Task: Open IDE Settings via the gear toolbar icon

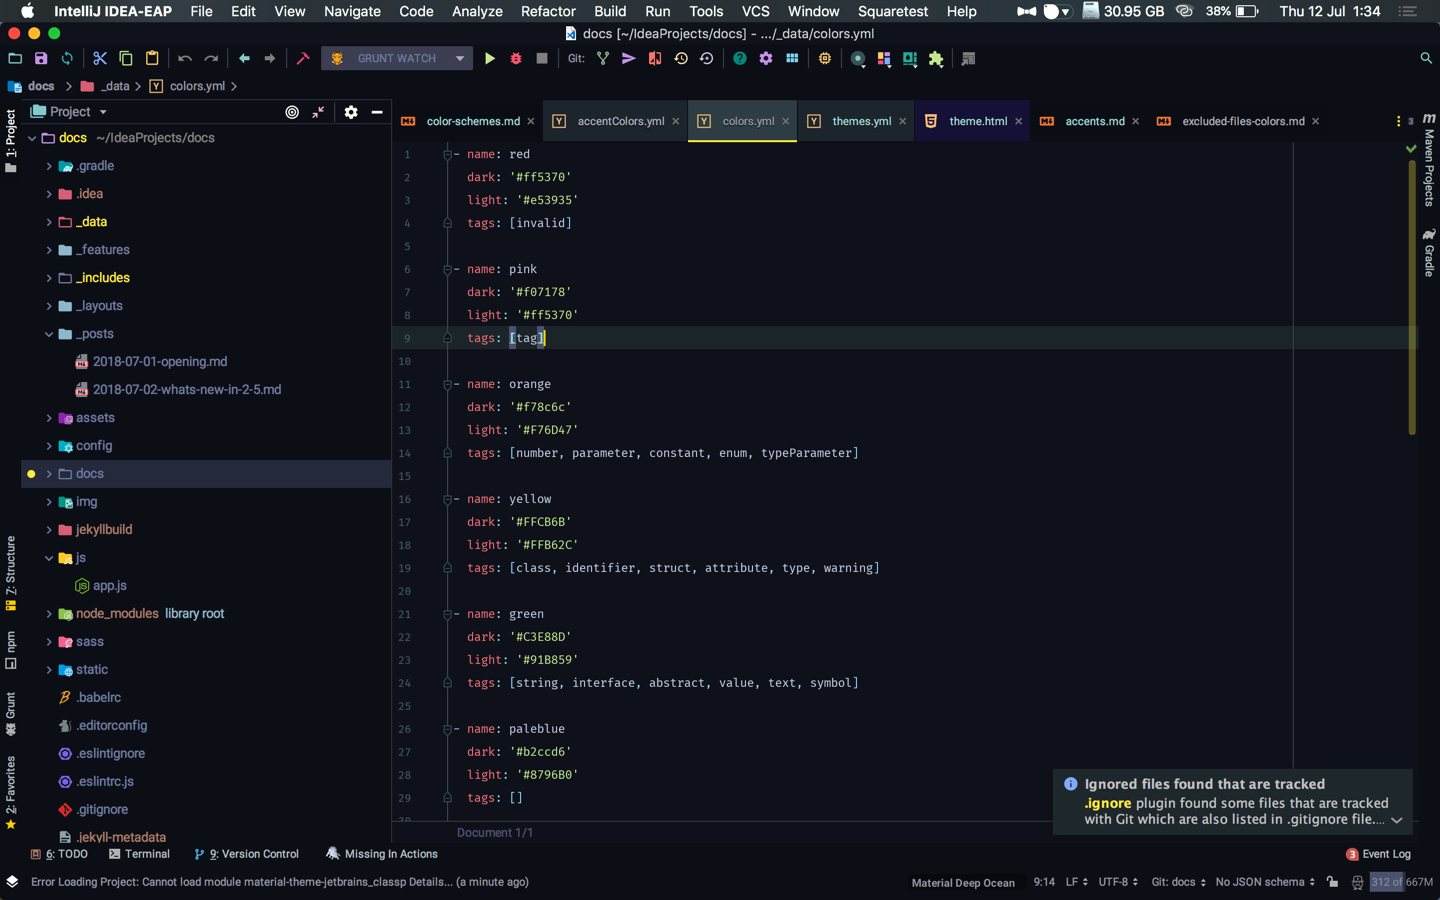Action: pyautogui.click(x=764, y=58)
